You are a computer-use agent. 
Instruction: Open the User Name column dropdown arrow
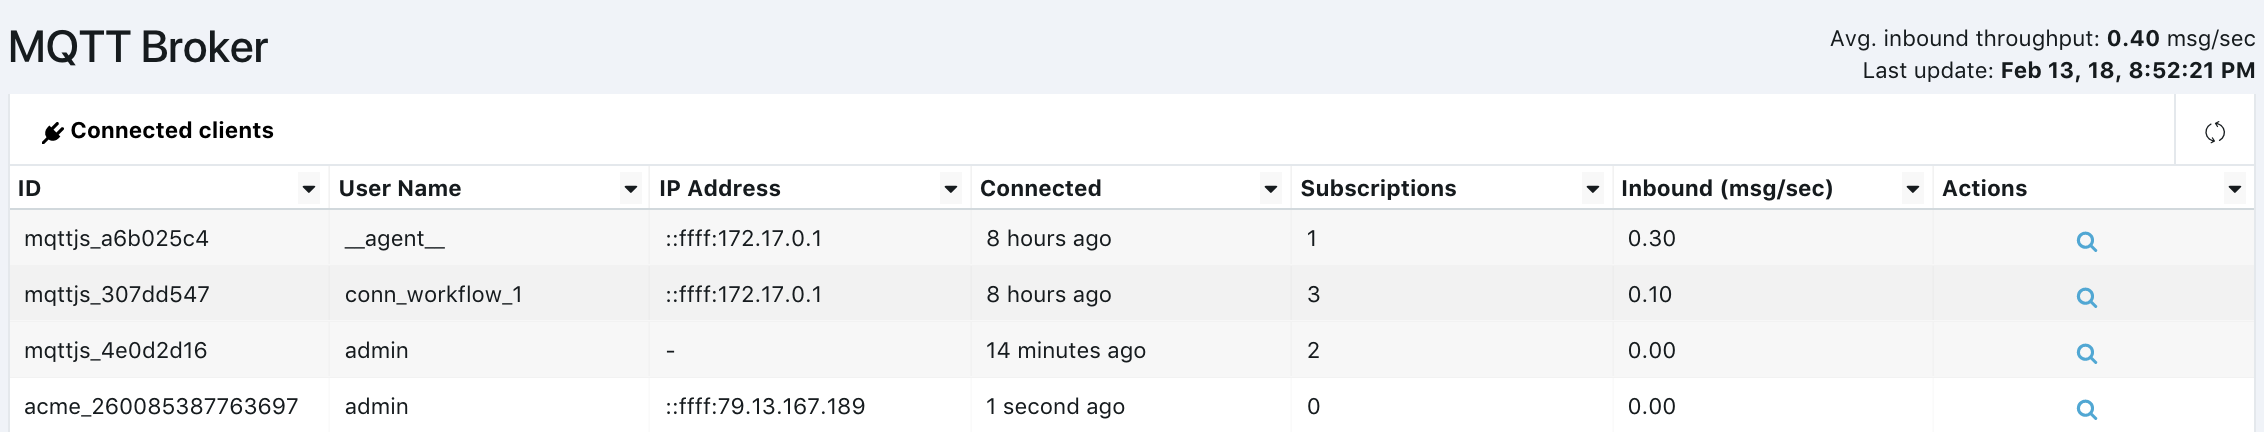coord(631,189)
